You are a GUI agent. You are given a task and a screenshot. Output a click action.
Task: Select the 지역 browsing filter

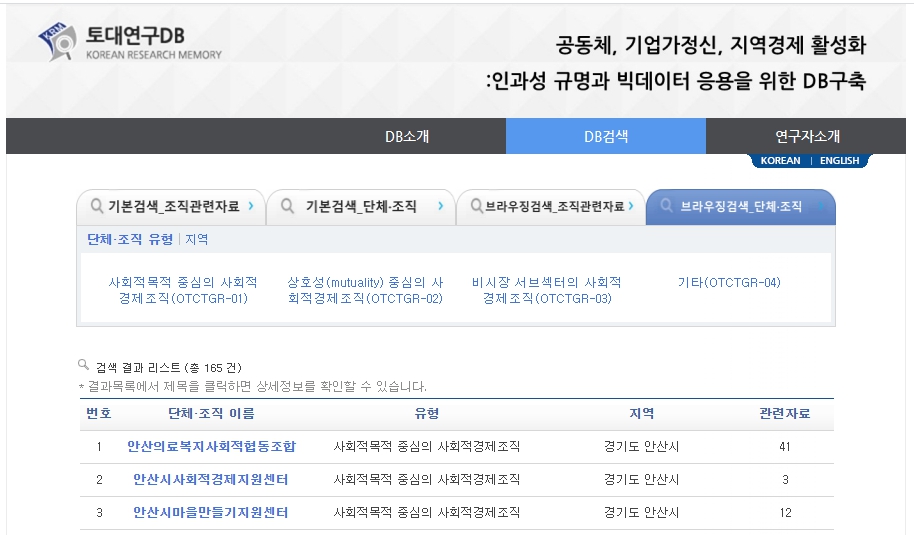(197, 239)
